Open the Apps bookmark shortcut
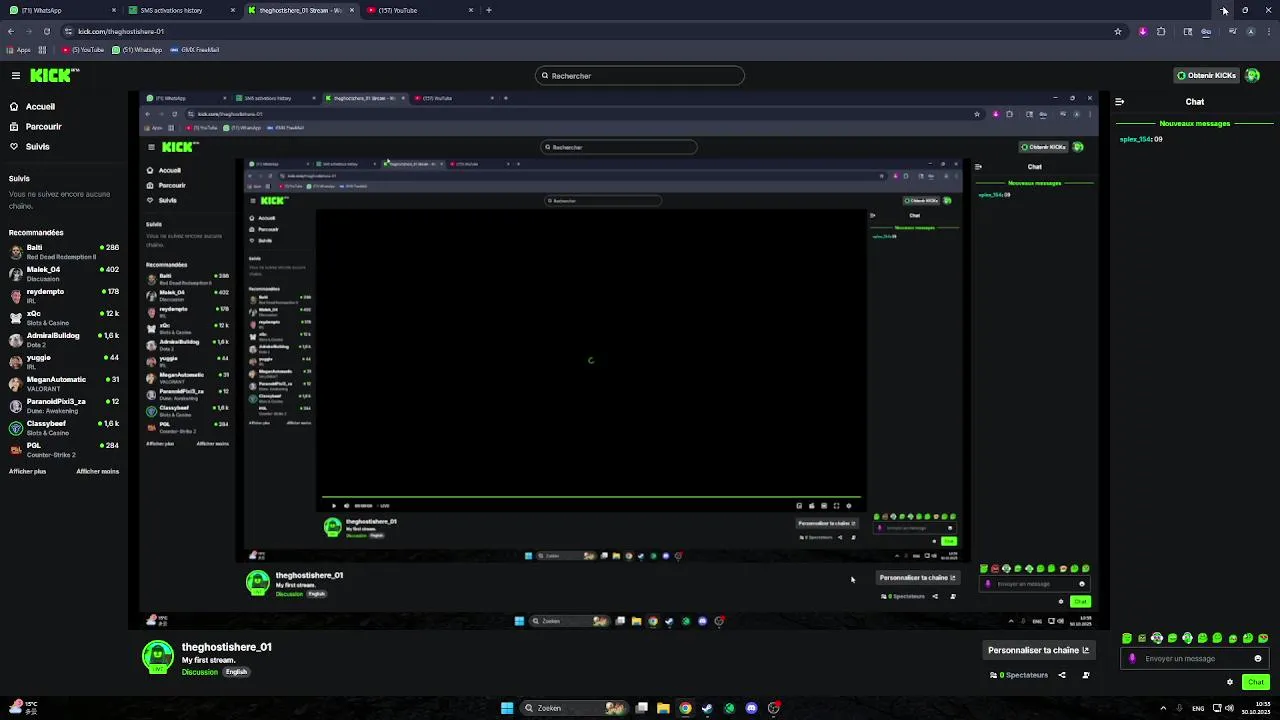Image resolution: width=1280 pixels, height=720 pixels. (x=19, y=50)
